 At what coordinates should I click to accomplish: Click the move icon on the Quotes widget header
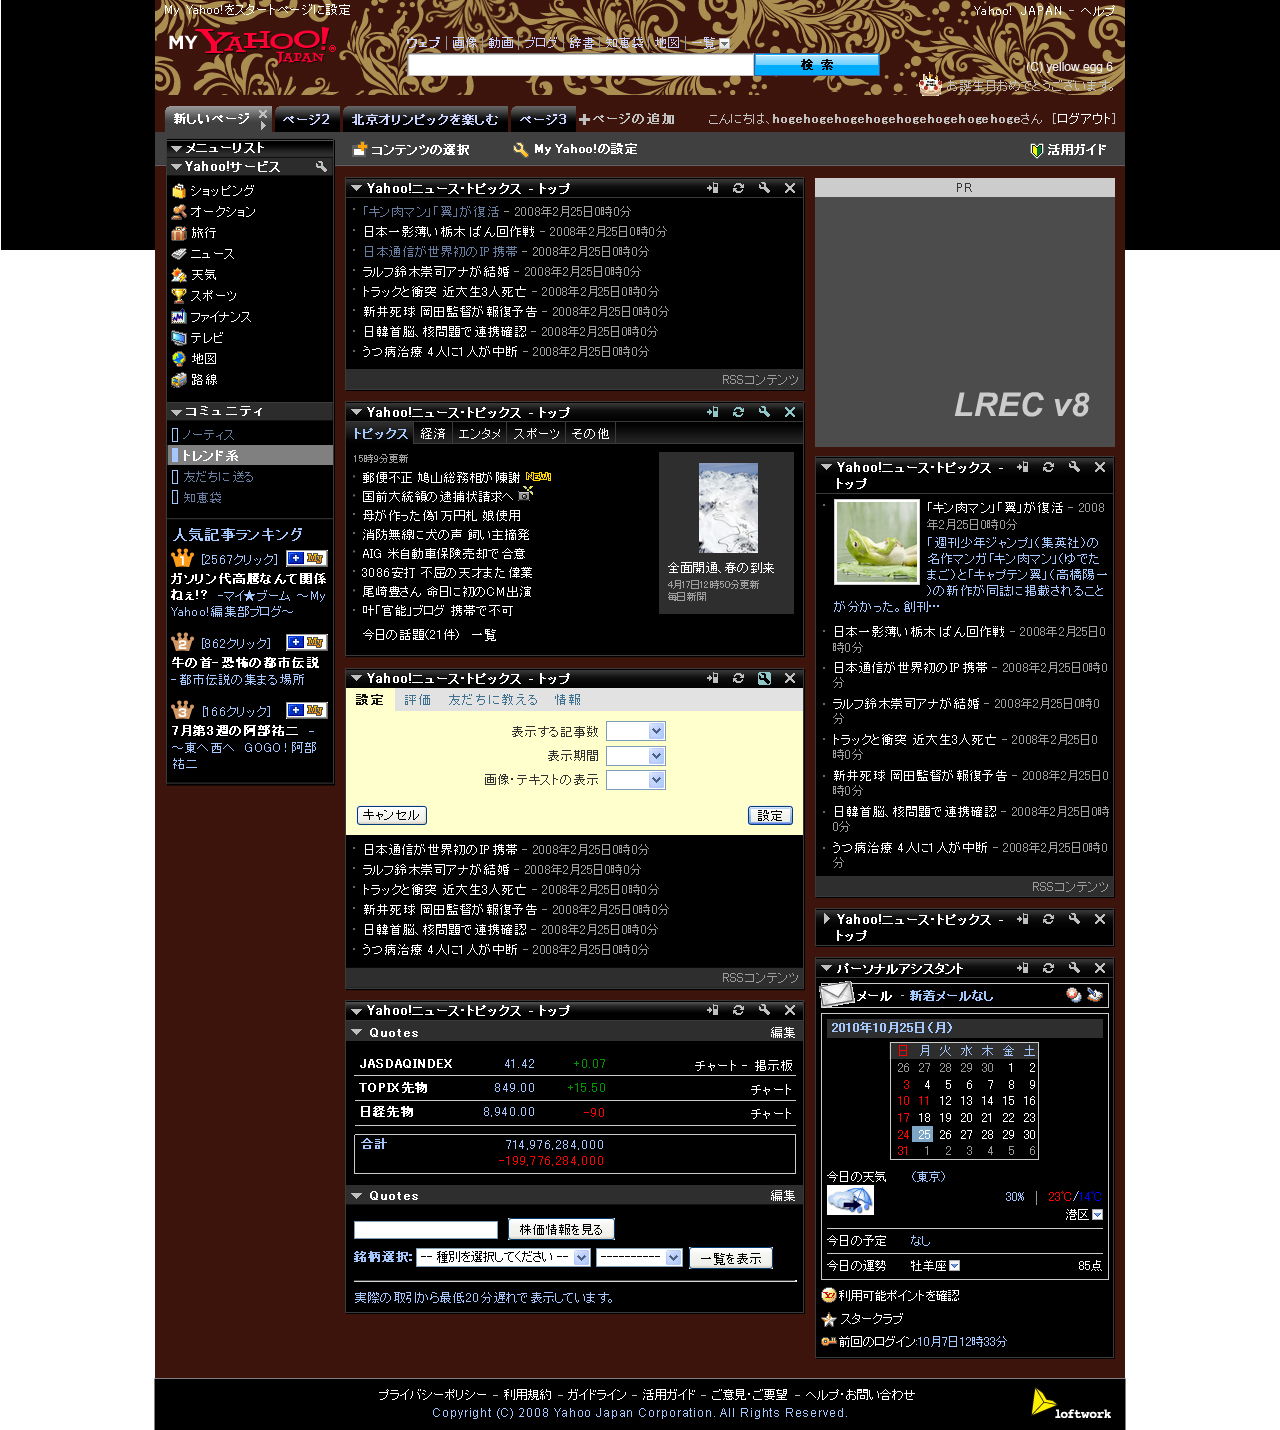point(712,1010)
